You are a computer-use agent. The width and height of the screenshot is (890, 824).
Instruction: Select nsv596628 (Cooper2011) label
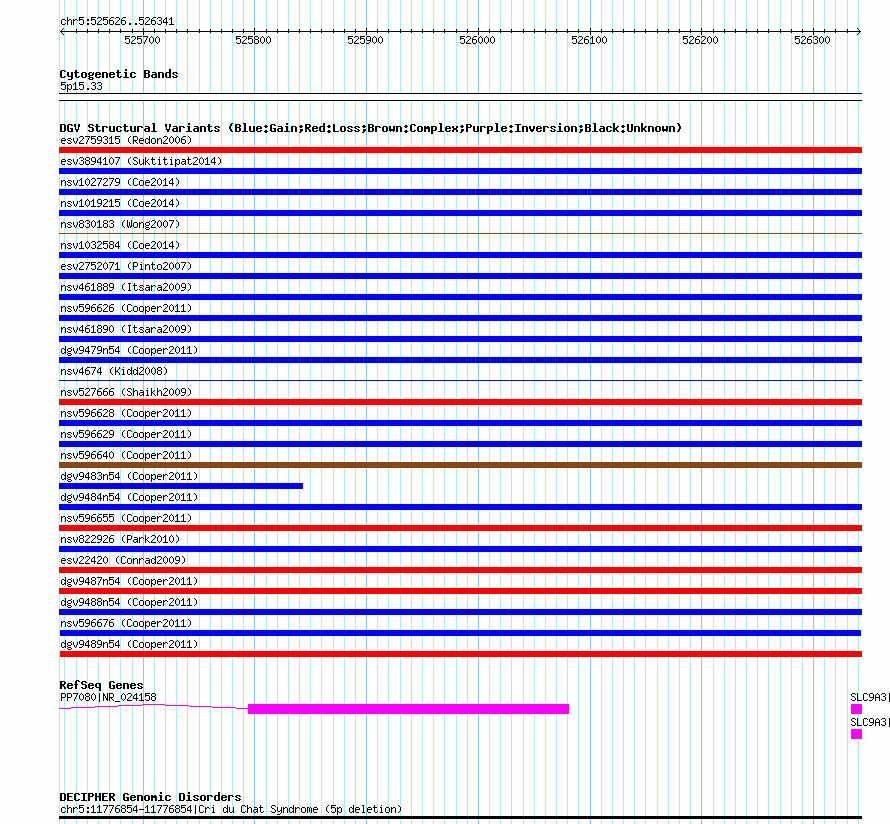[126, 413]
